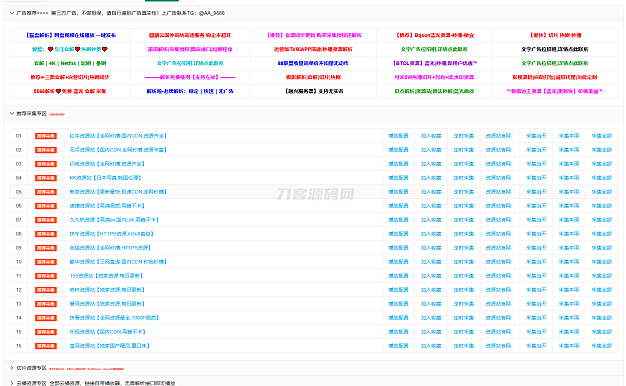Expand the 云播资源专区 section
The width and height of the screenshot is (626, 386).
coord(12,383)
